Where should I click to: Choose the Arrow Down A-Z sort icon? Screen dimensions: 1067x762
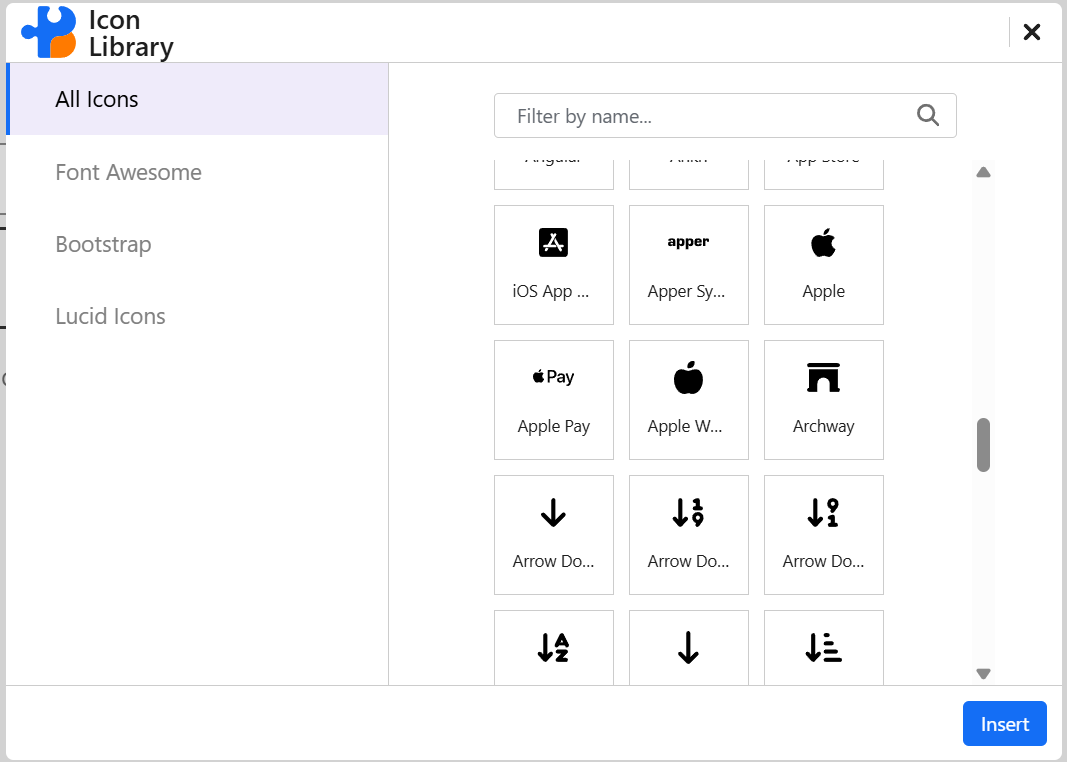[x=553, y=647]
